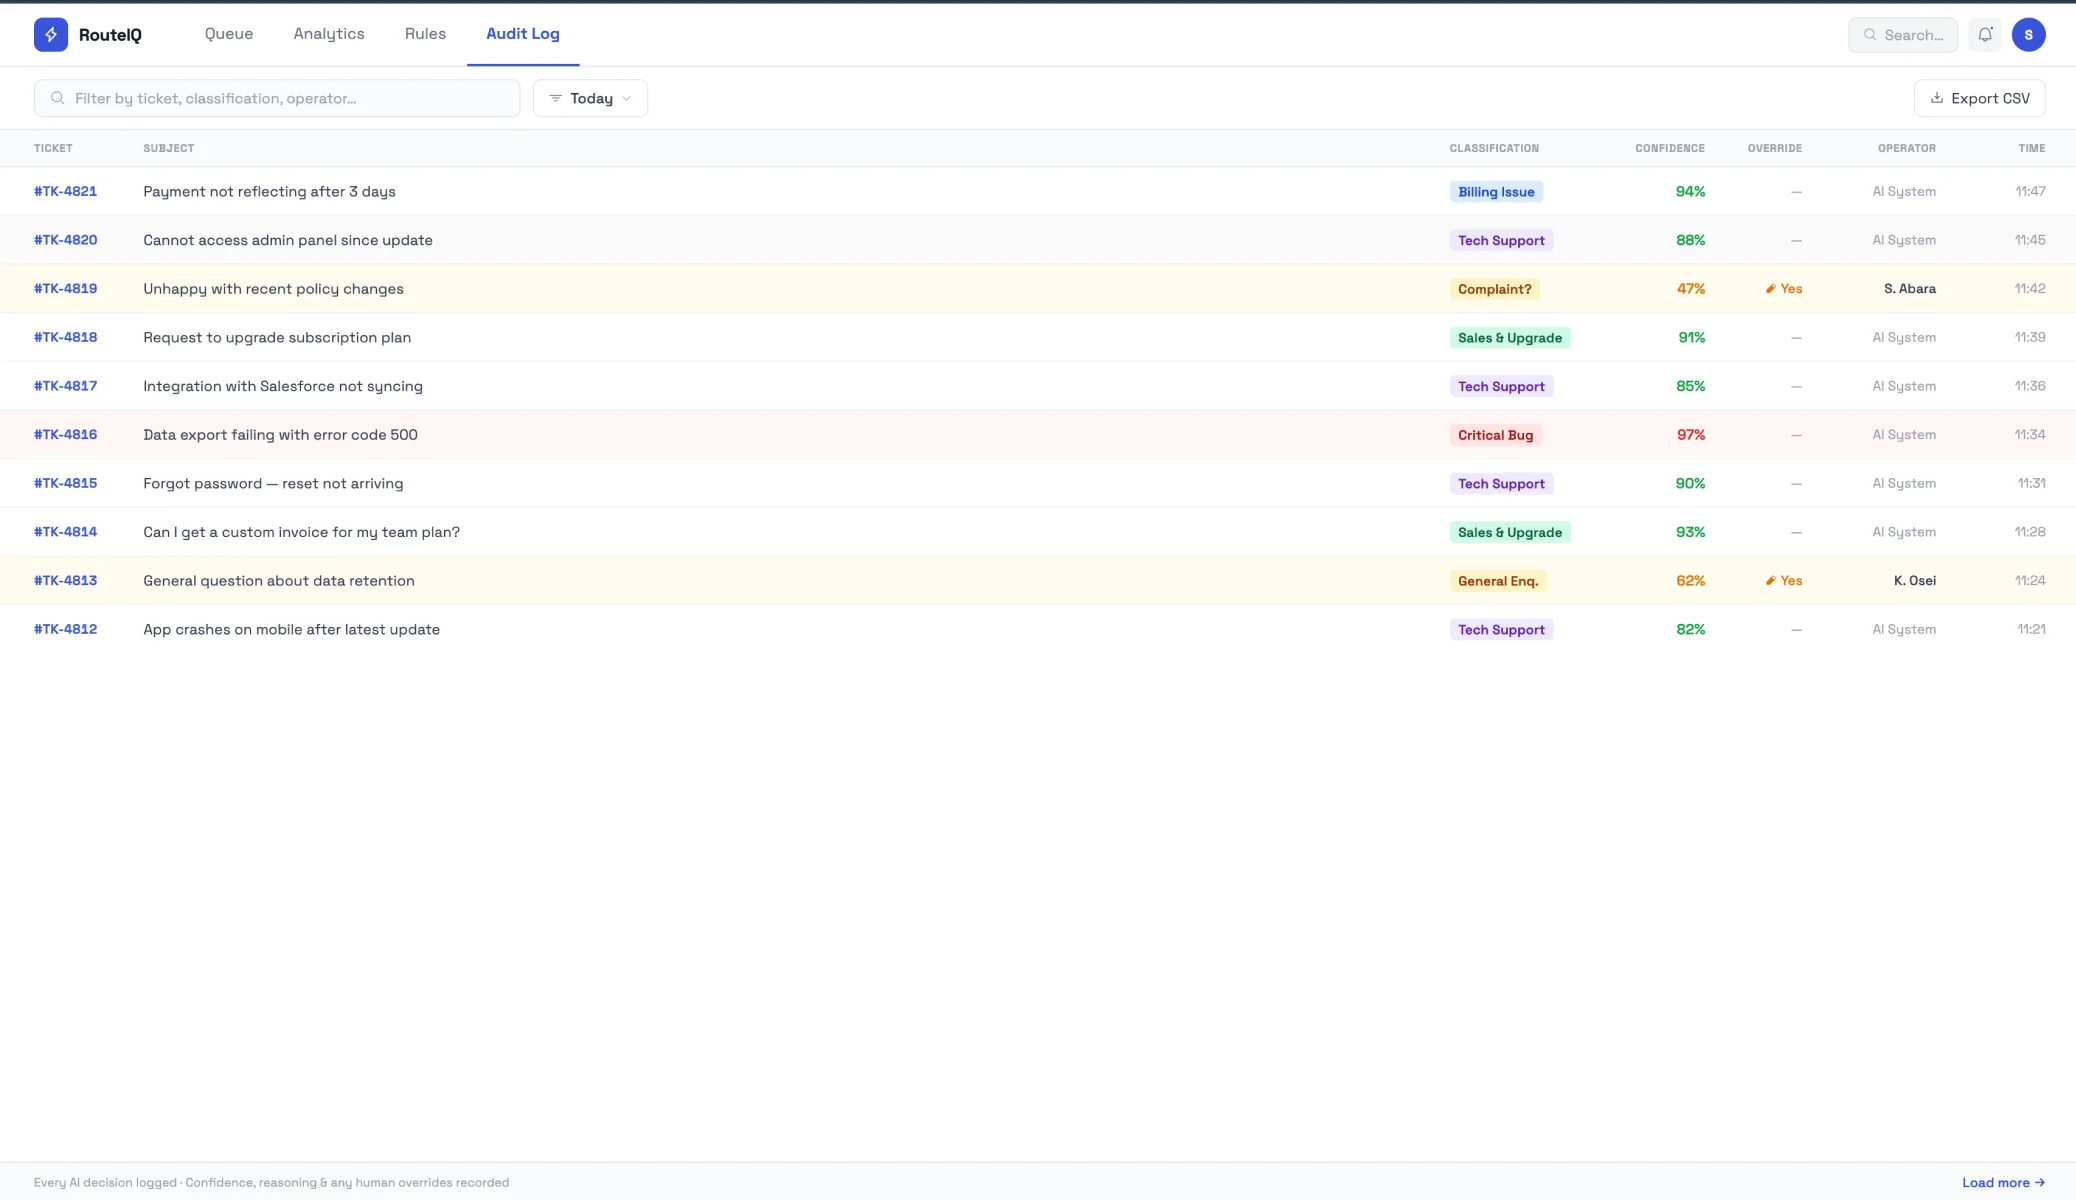Select subject "Can I get a custom invoice for my team plan?"
Screen dimensions: 2076x1200
(301, 532)
